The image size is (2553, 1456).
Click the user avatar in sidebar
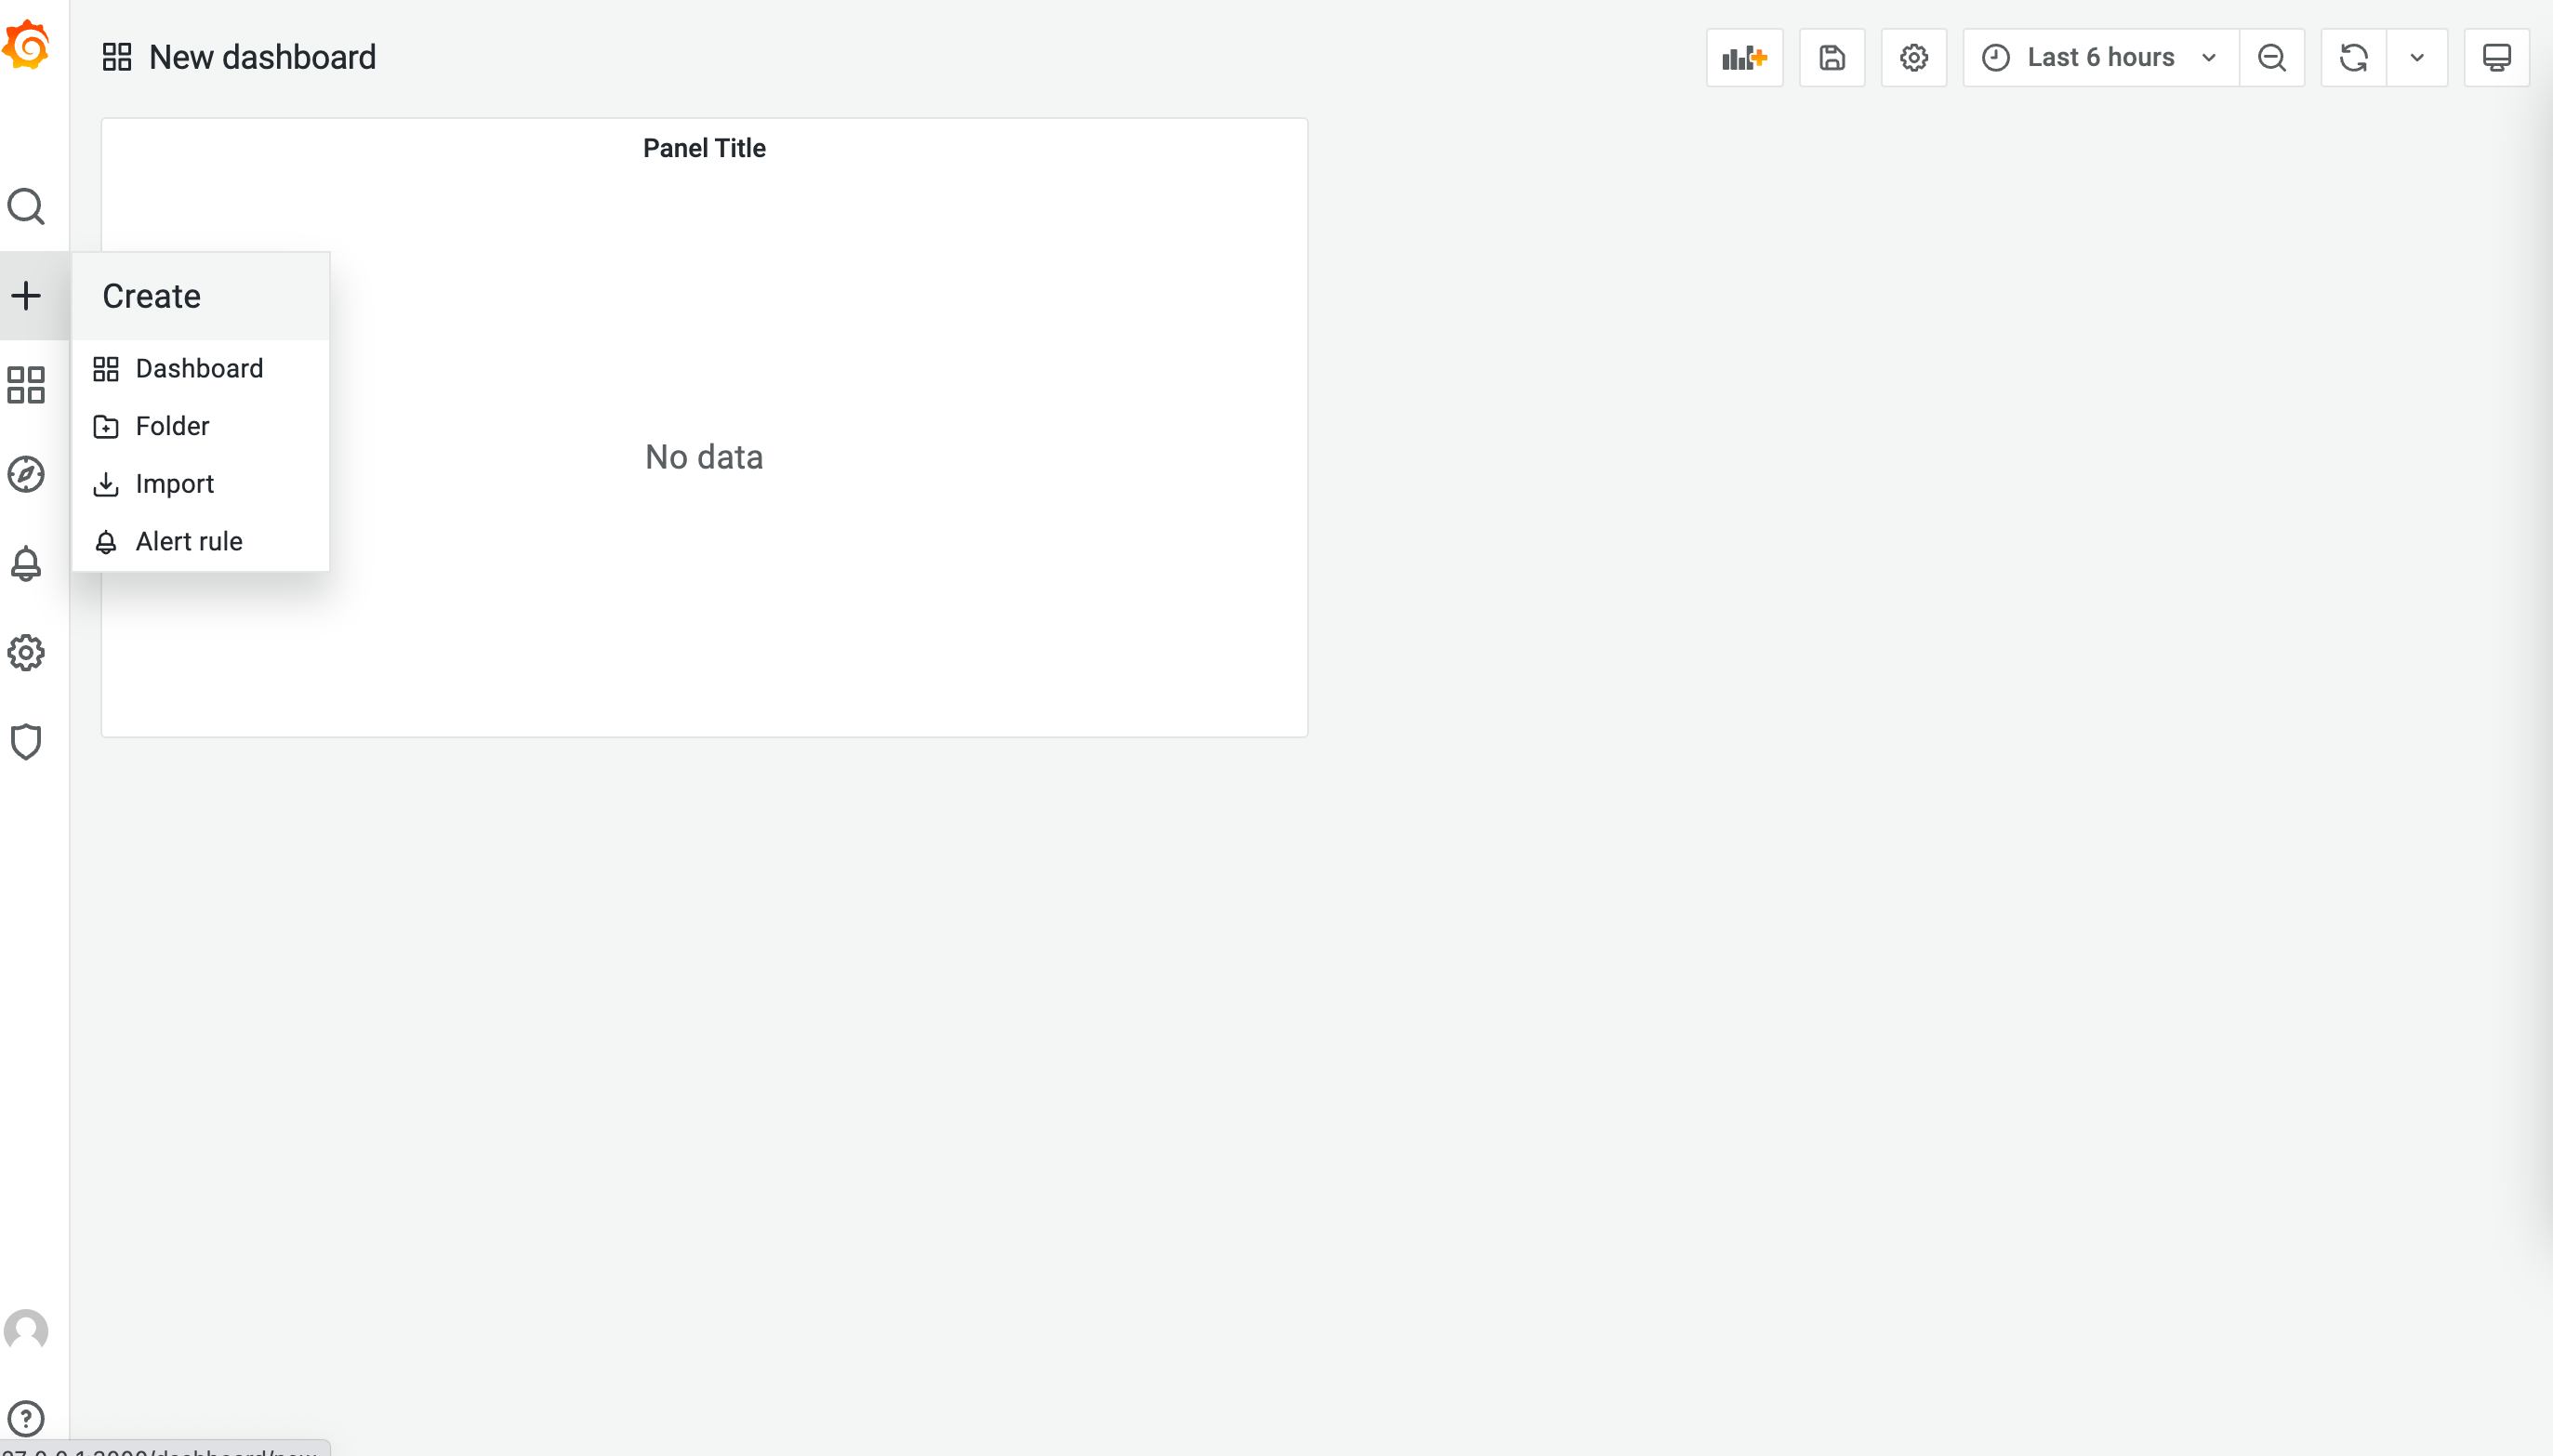coord(26,1330)
